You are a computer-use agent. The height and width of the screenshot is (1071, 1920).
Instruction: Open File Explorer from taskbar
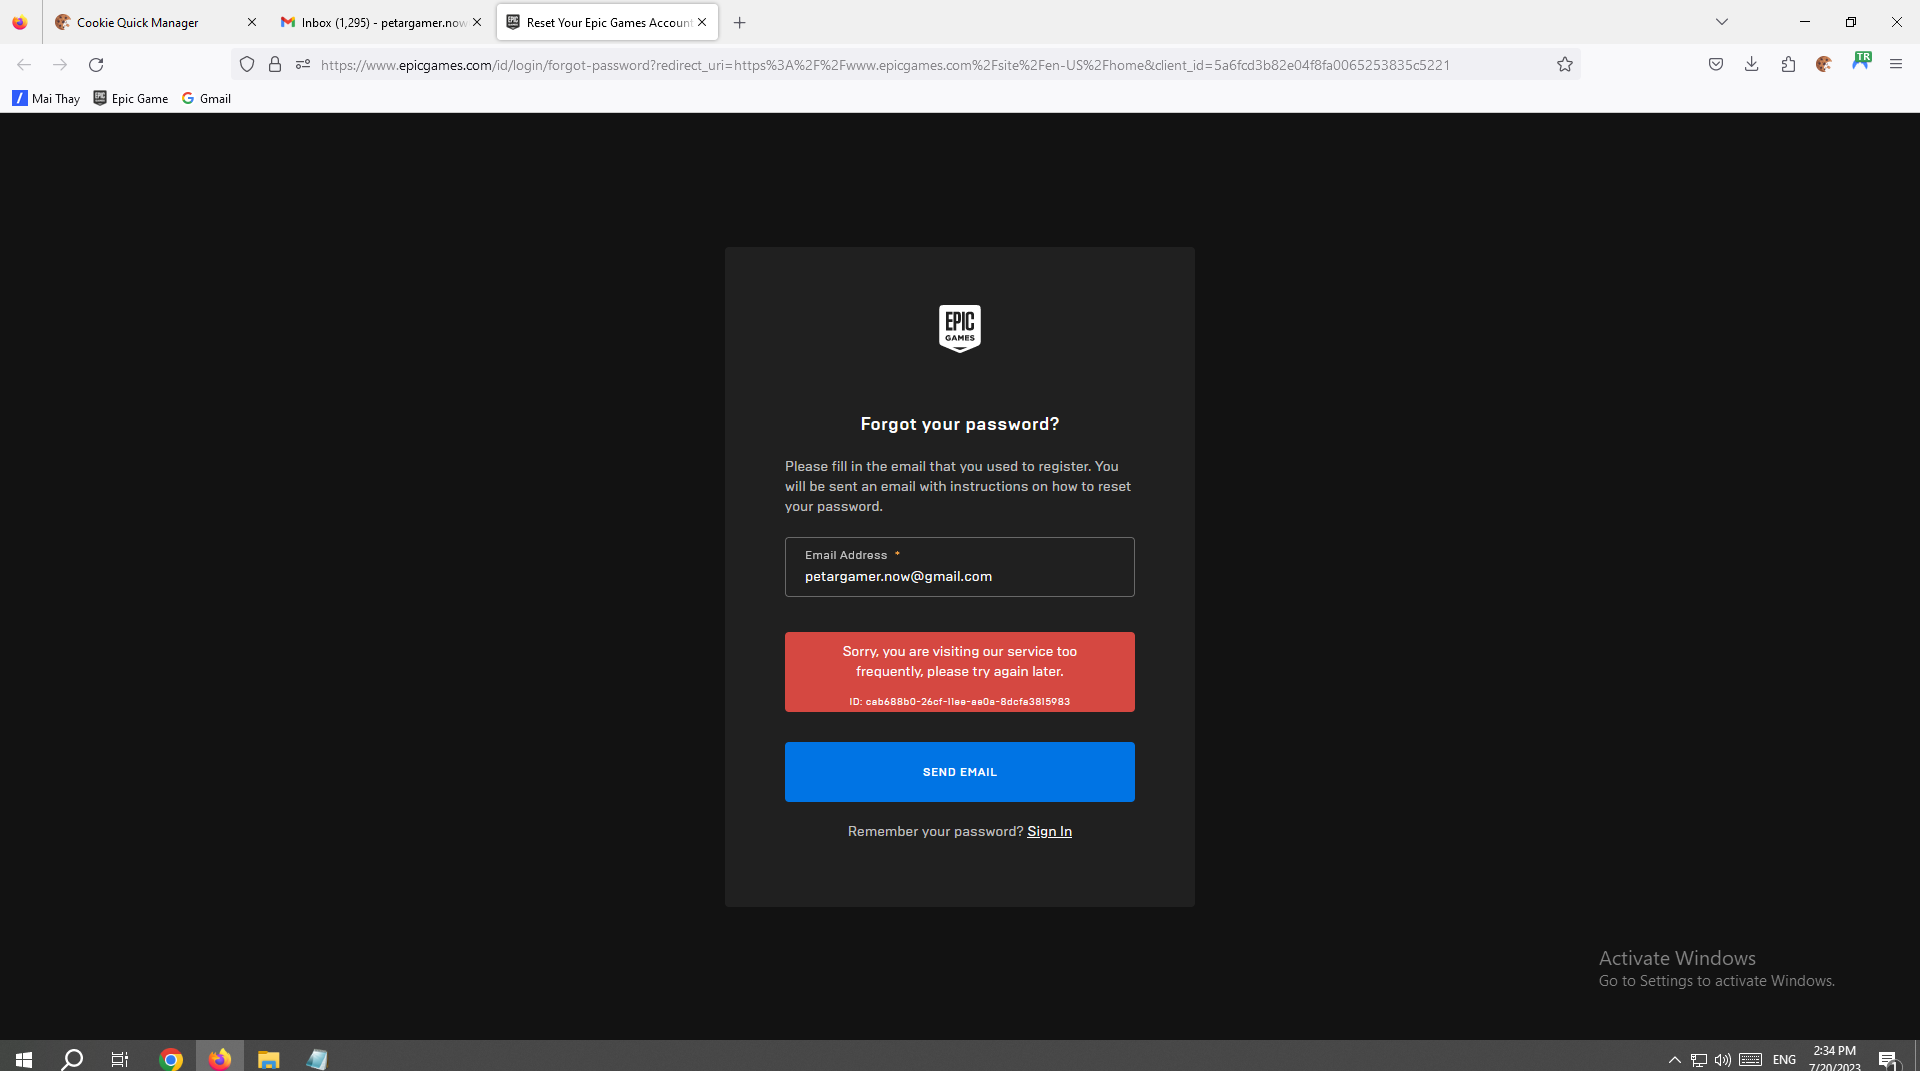coord(268,1058)
